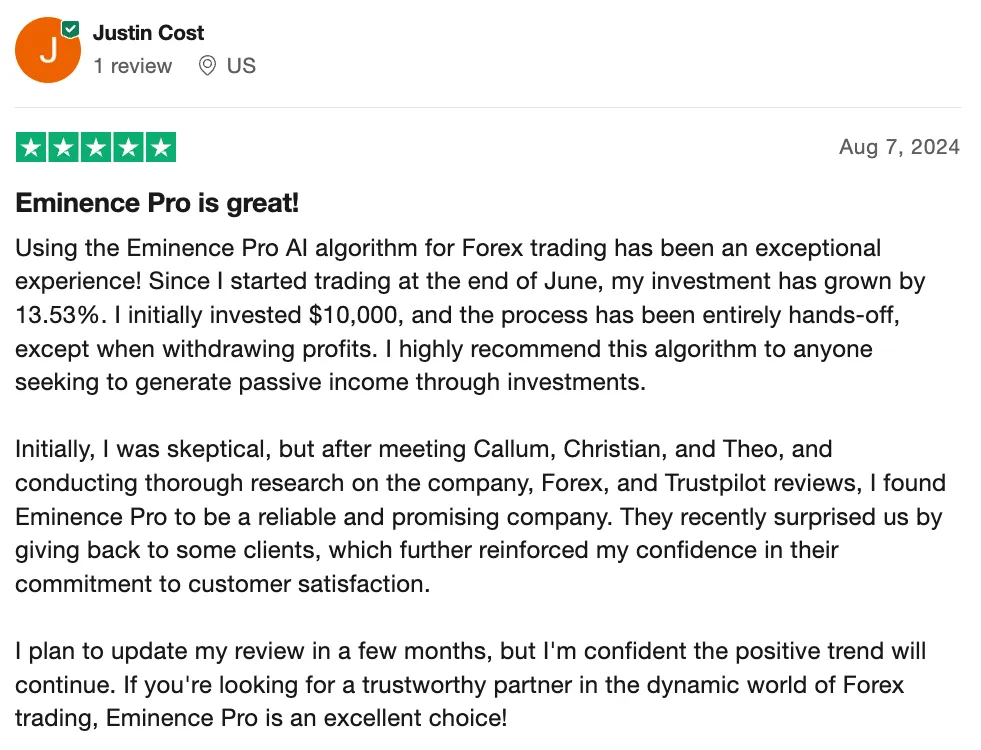Open the 'Eminence Pro is great!' review title
The image size is (981, 750).
pyautogui.click(x=157, y=203)
